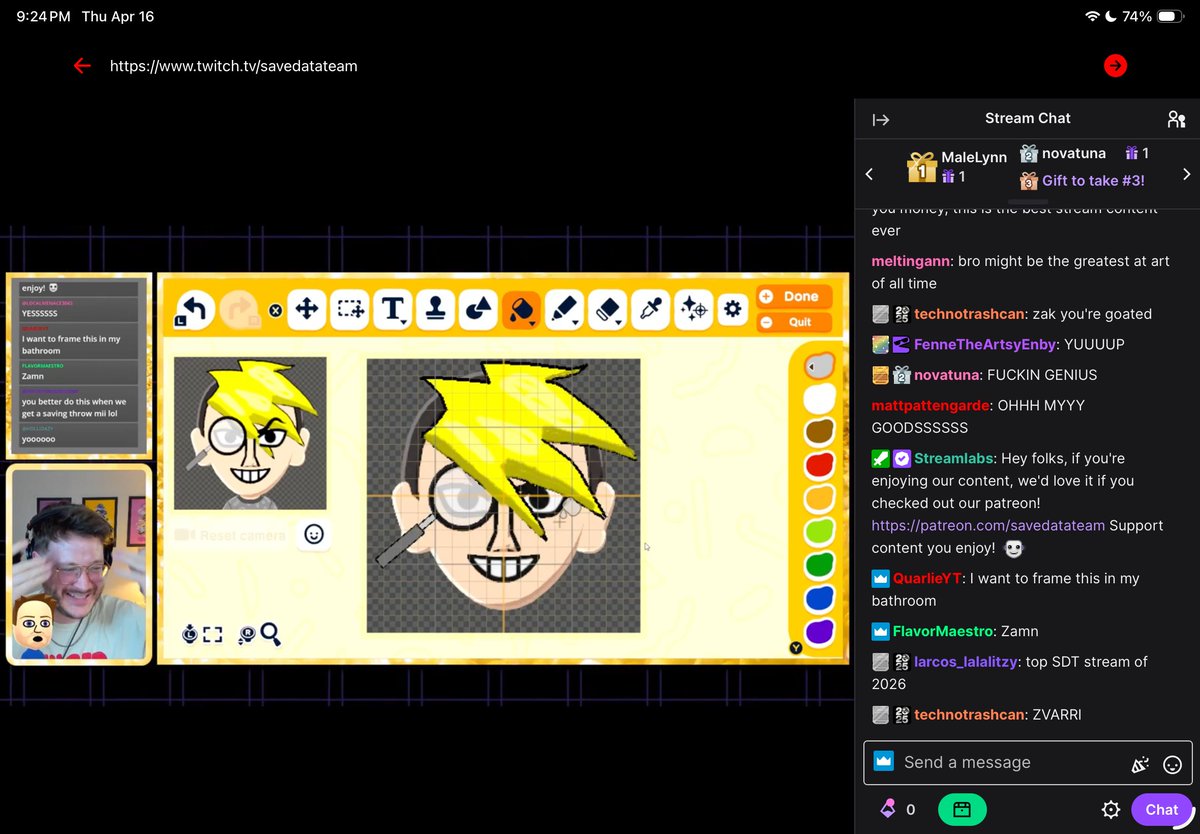Screen dimensions: 1200x834
Task: Choose the white color swatch
Action: [x=819, y=399]
